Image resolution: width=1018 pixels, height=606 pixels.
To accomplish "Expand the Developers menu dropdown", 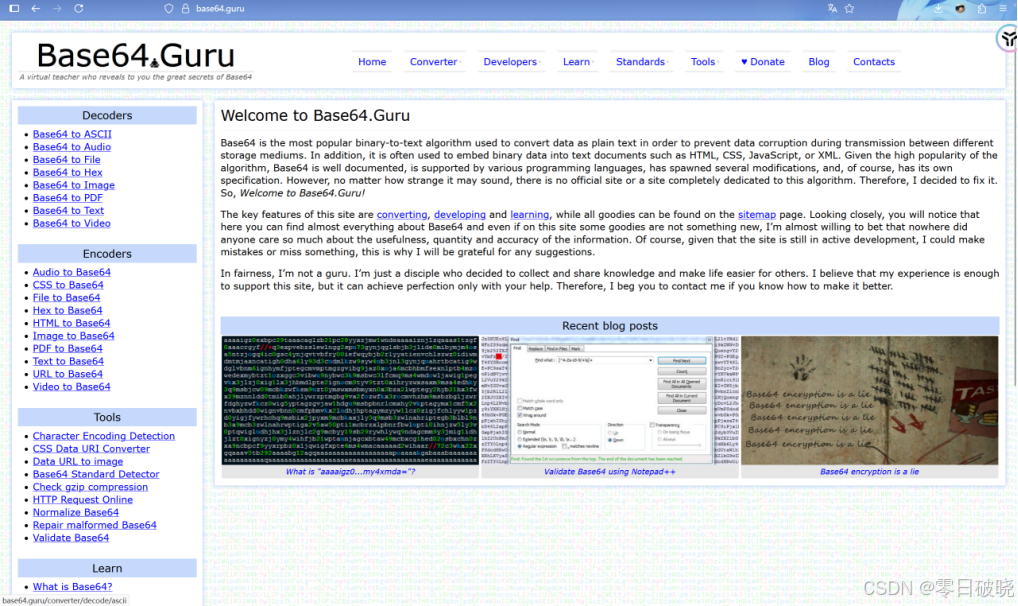I will [512, 62].
